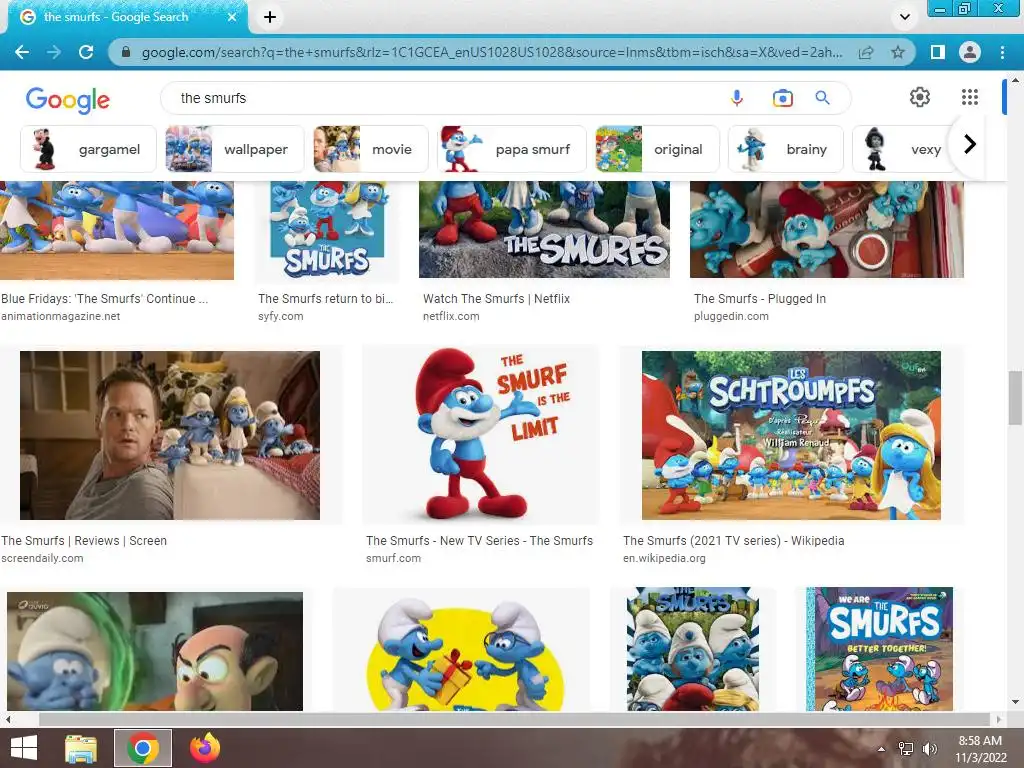Search by image with camera icon
Screen dimensions: 1024x768
(782, 98)
